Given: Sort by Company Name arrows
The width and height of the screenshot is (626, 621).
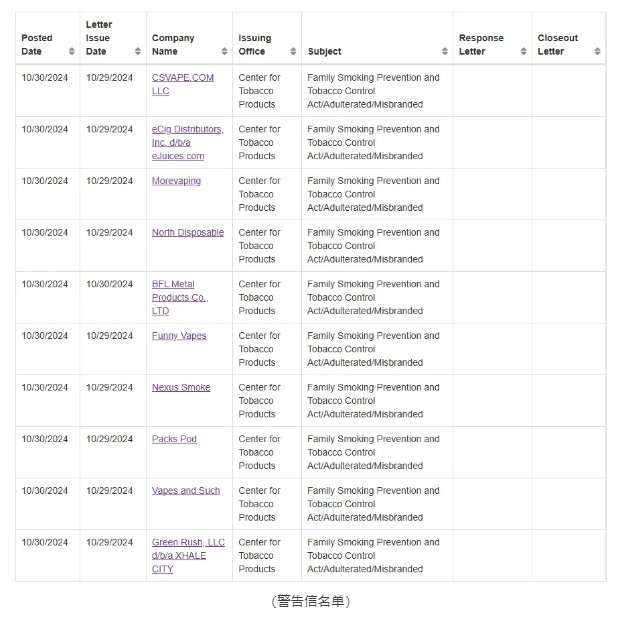Looking at the screenshot, I should (x=224, y=51).
